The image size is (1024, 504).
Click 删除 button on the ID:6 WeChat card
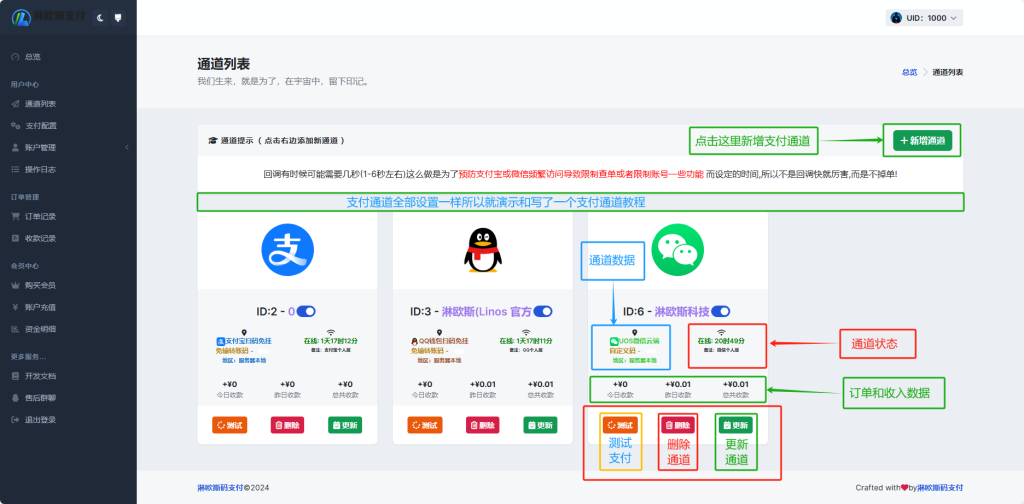tap(678, 425)
